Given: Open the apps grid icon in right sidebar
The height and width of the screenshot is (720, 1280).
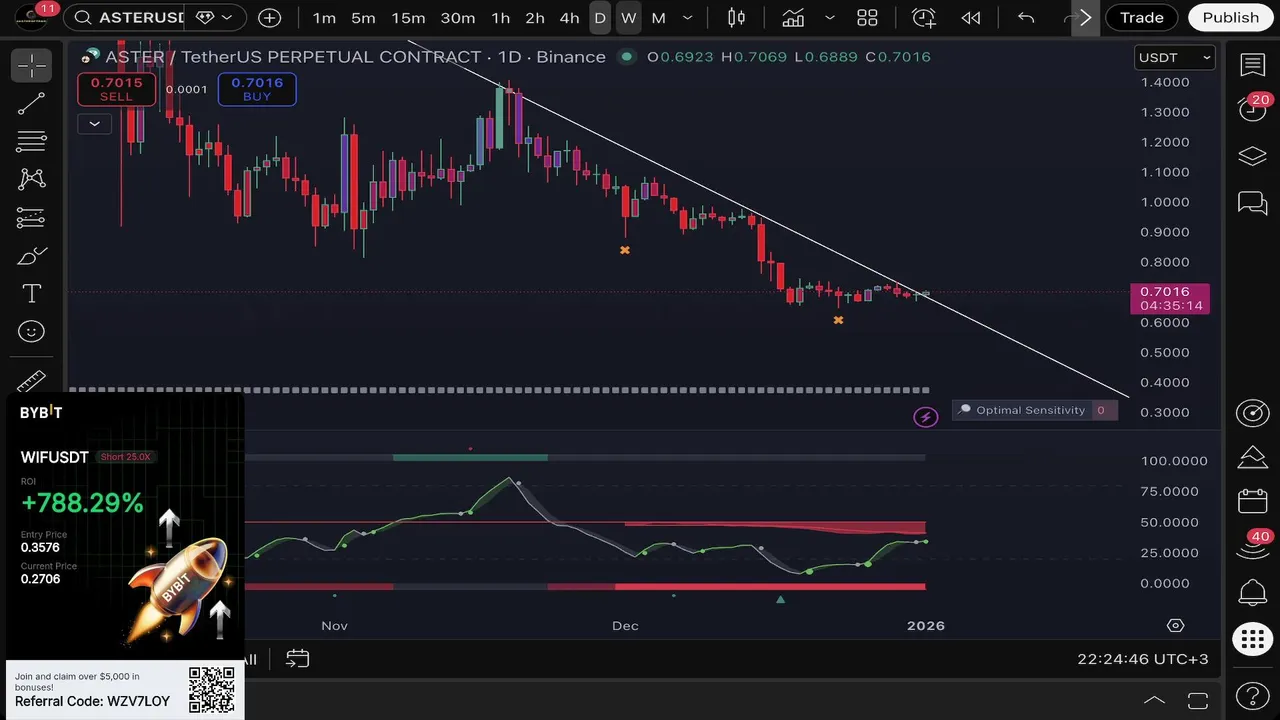Looking at the screenshot, I should [x=1253, y=638].
